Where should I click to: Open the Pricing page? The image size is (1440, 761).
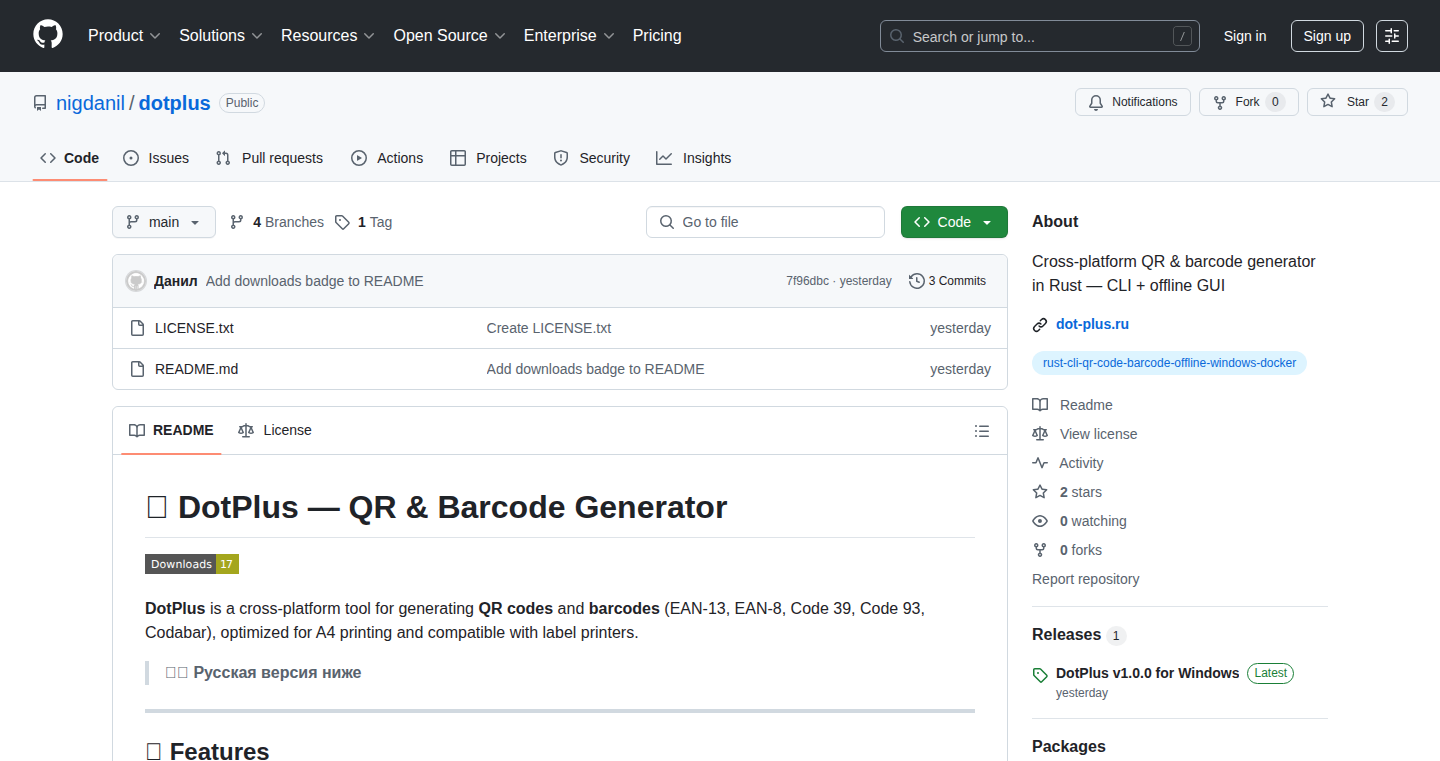[x=657, y=35]
